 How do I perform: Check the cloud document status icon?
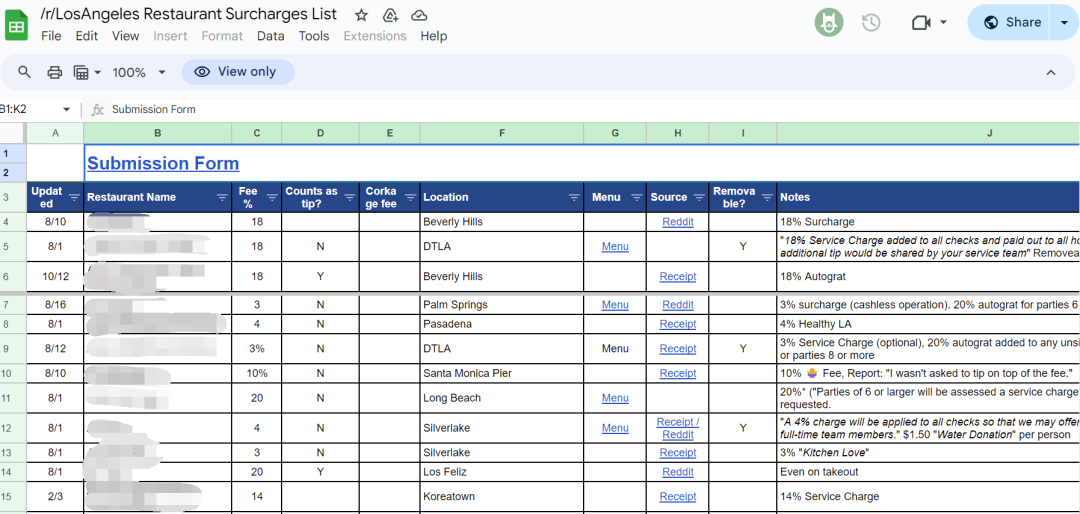[x=419, y=15]
